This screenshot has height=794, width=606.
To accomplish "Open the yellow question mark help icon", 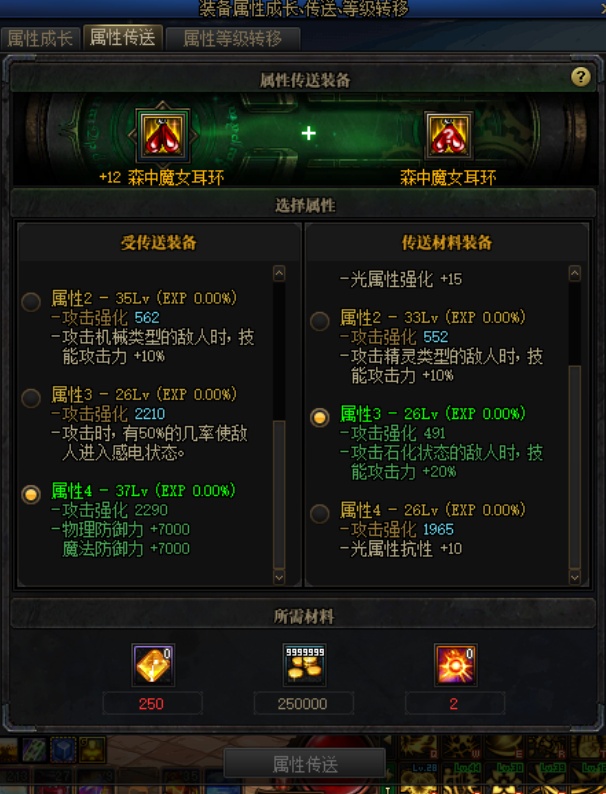I will [581, 77].
